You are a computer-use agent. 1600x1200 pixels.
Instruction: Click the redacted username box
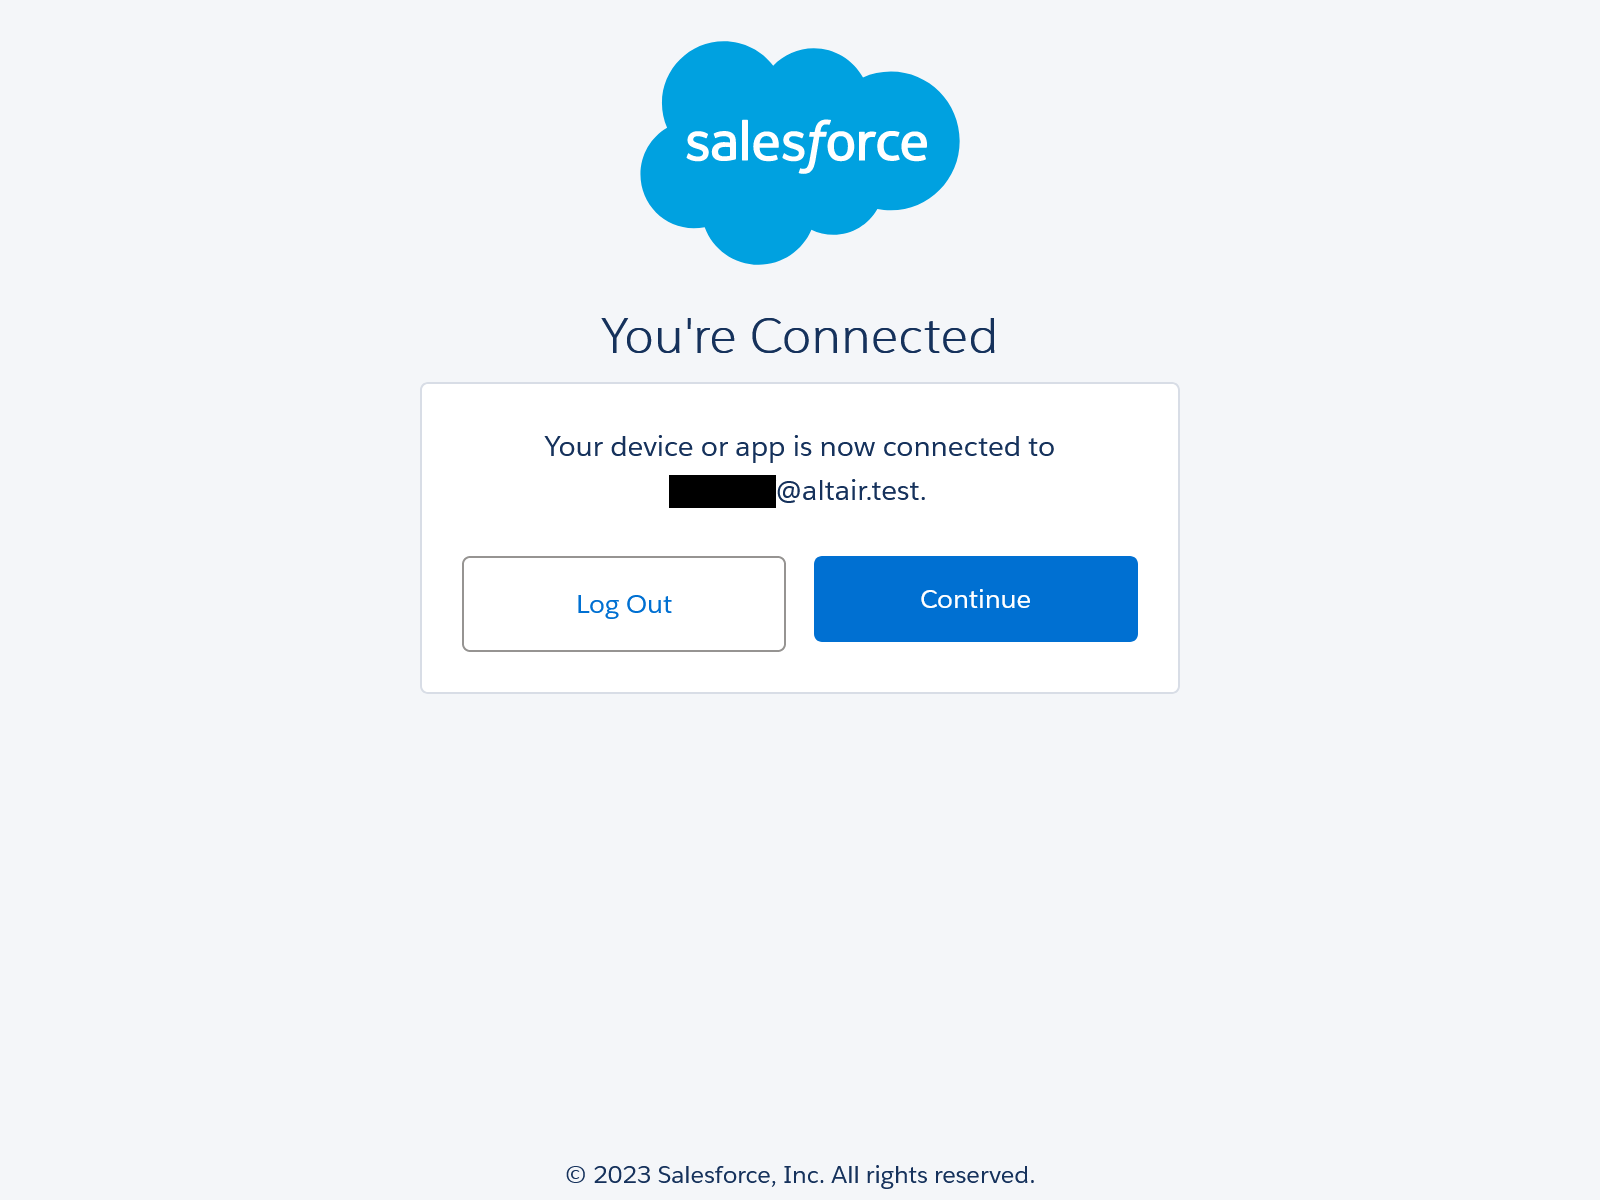coord(721,491)
